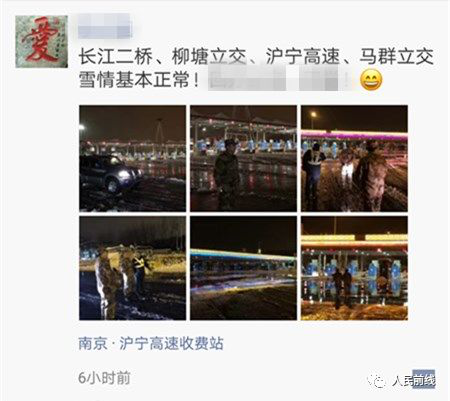Click the text line 雪情基本正常！
450x401 pixels.
coord(140,80)
